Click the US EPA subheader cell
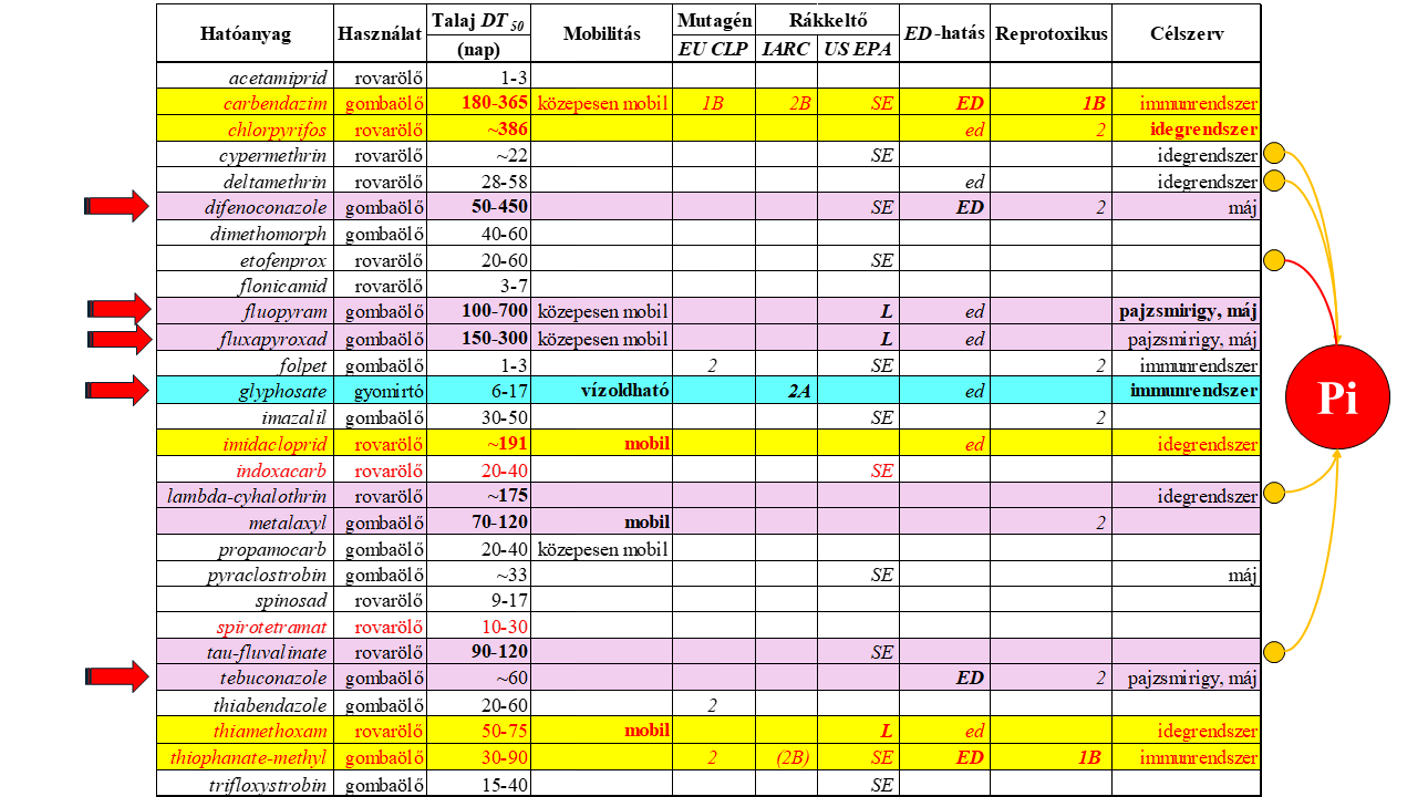This screenshot has width=1417, height=797. (x=857, y=49)
